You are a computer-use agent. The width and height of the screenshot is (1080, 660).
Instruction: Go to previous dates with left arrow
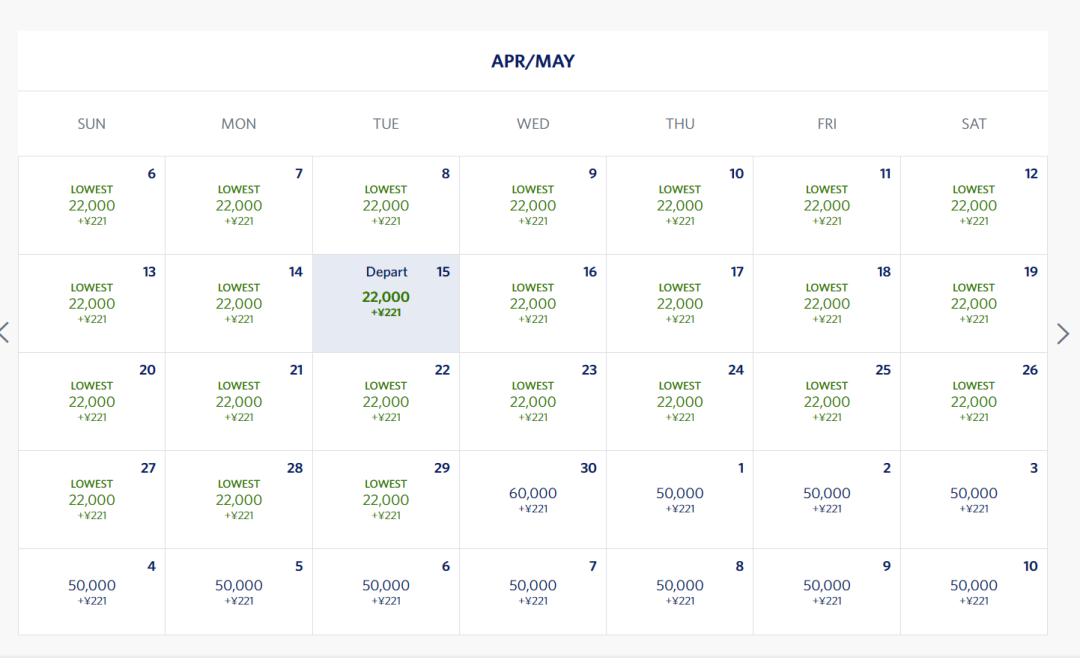[x=5, y=332]
